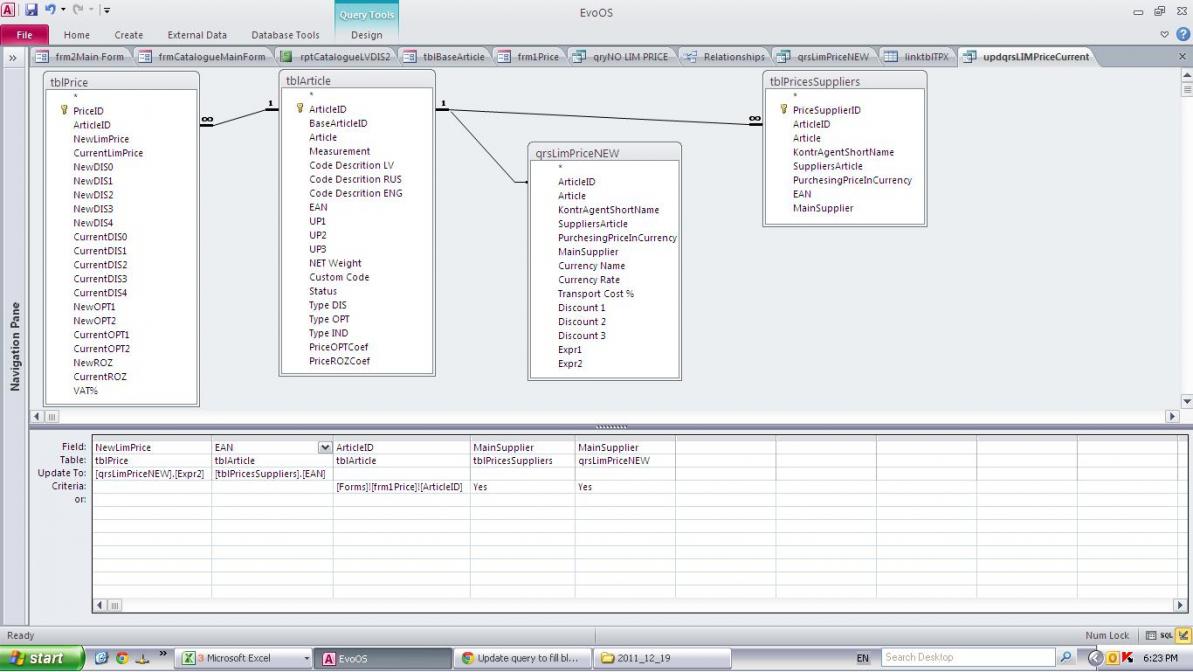The width and height of the screenshot is (1193, 672).
Task: Close the current document tab with X
Action: click(1182, 56)
